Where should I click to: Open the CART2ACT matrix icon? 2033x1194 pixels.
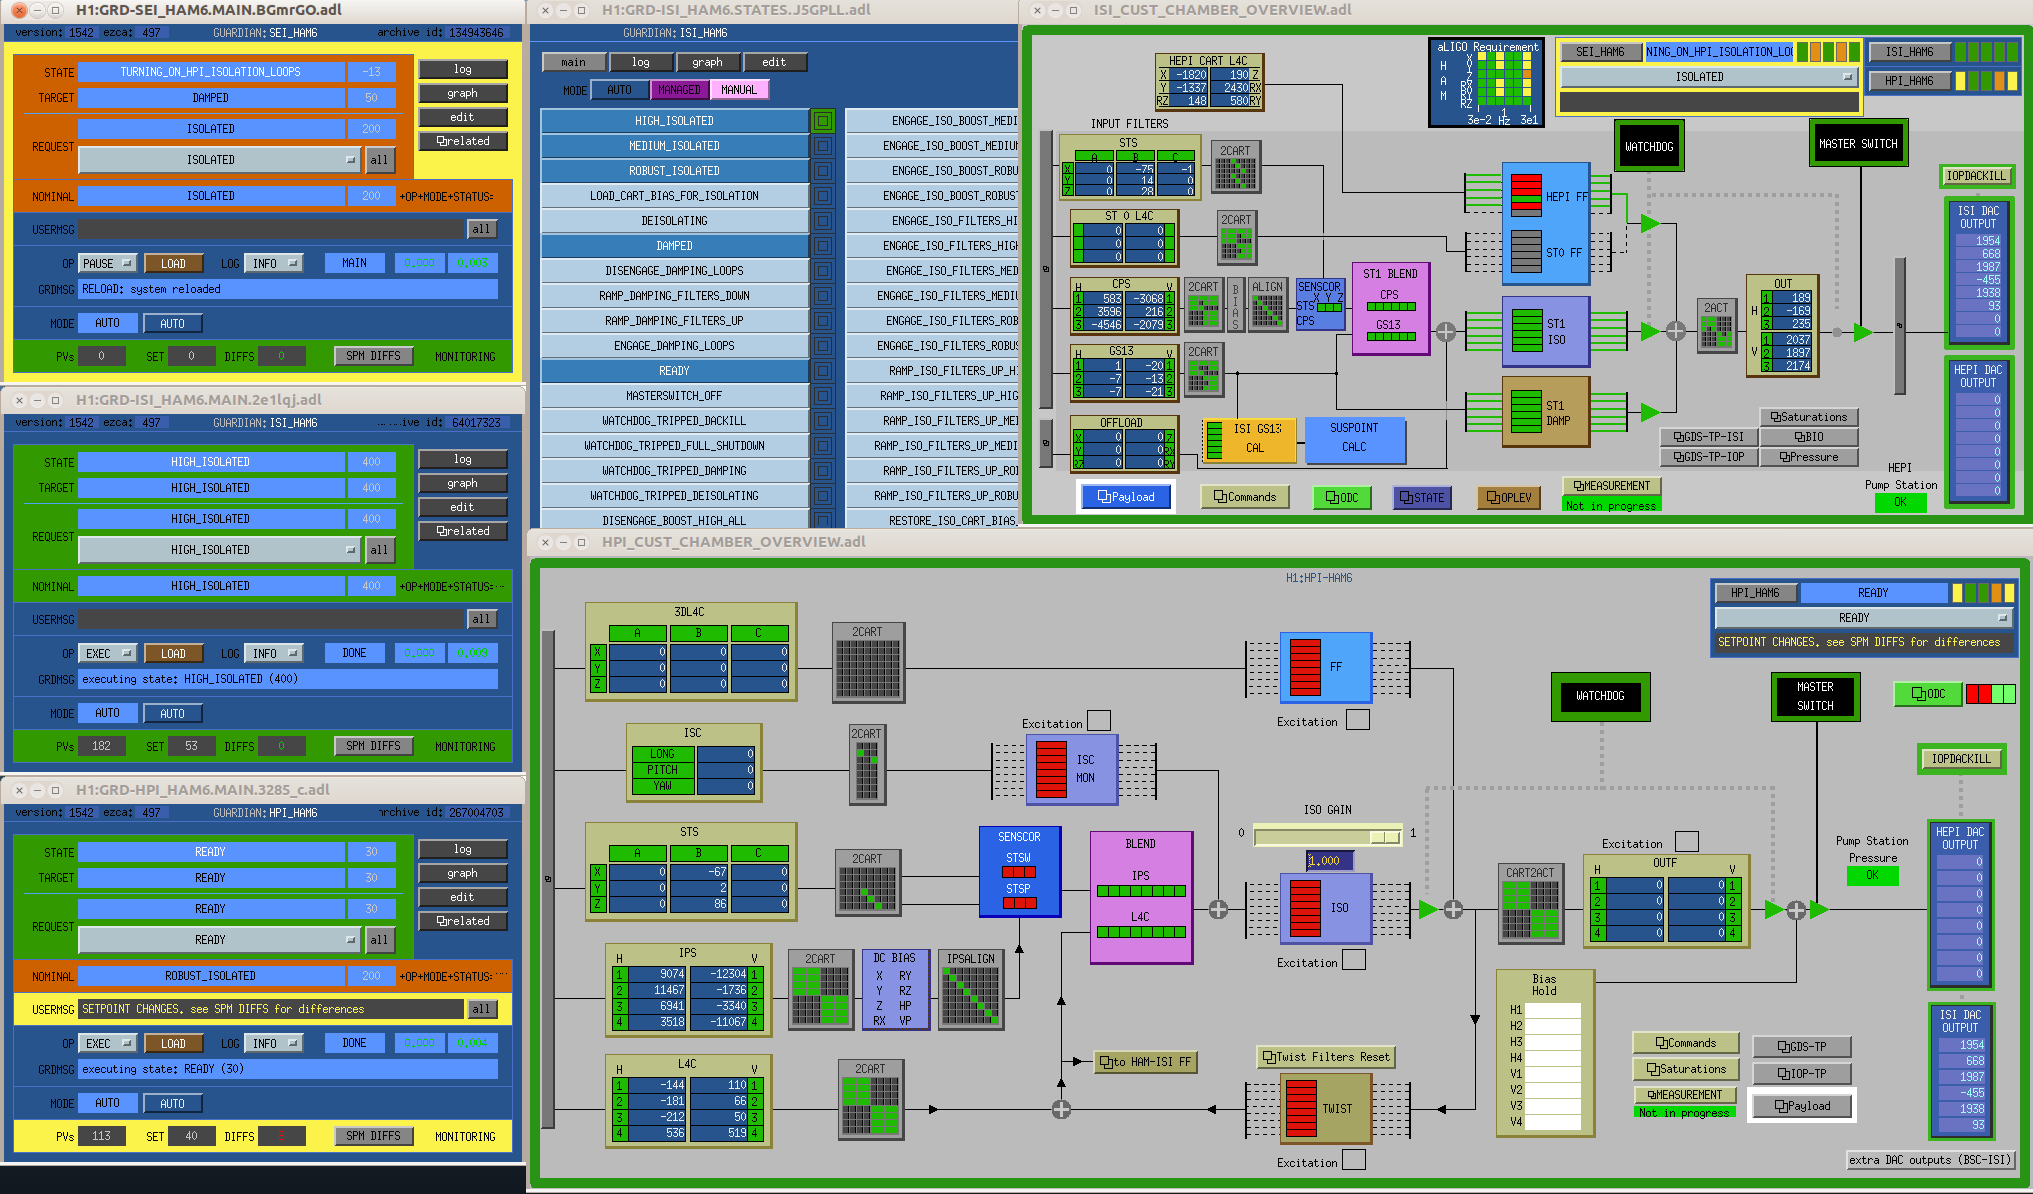click(x=1530, y=903)
